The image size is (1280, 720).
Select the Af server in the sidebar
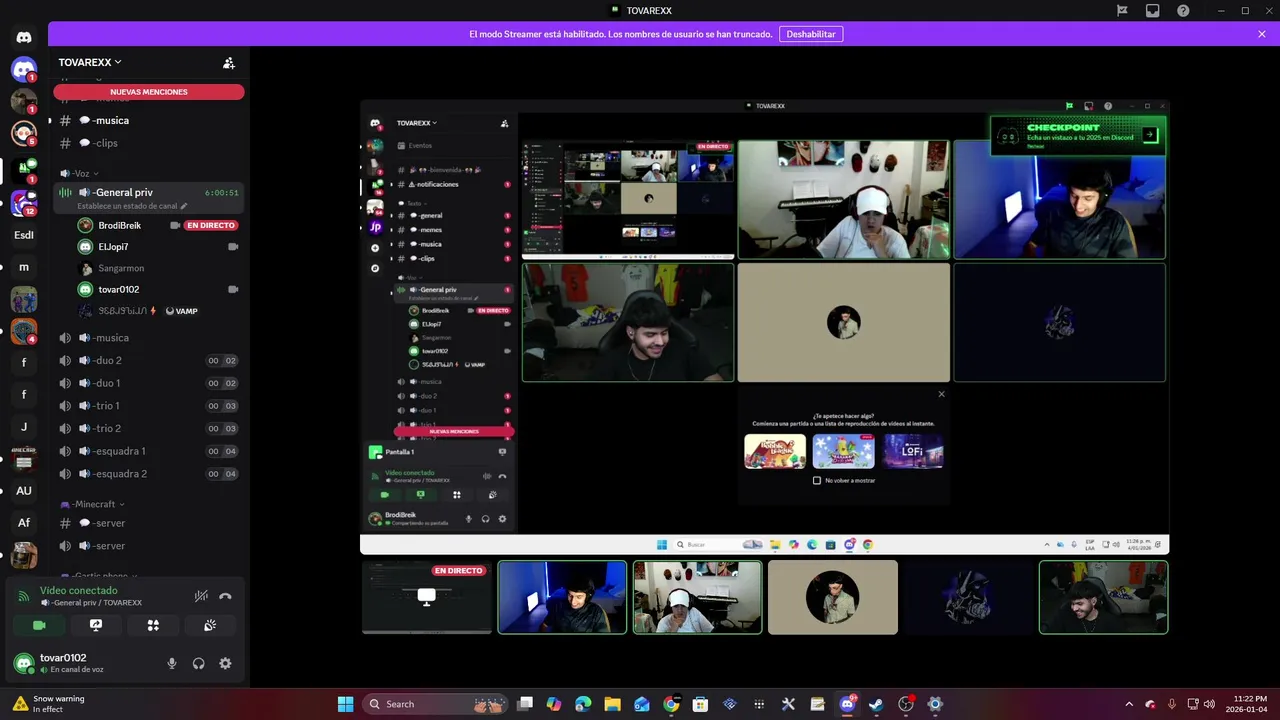point(24,523)
